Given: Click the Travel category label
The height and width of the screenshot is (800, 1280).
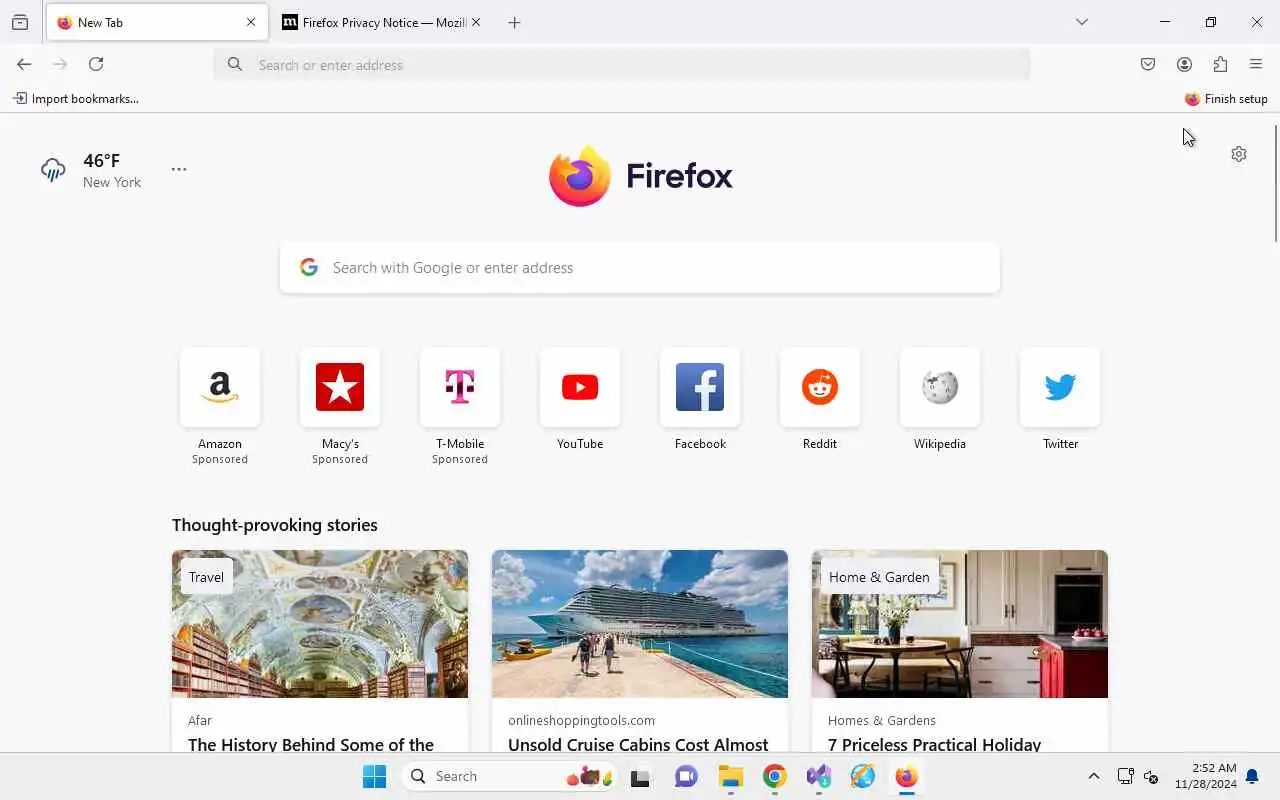Looking at the screenshot, I should pyautogui.click(x=206, y=577).
